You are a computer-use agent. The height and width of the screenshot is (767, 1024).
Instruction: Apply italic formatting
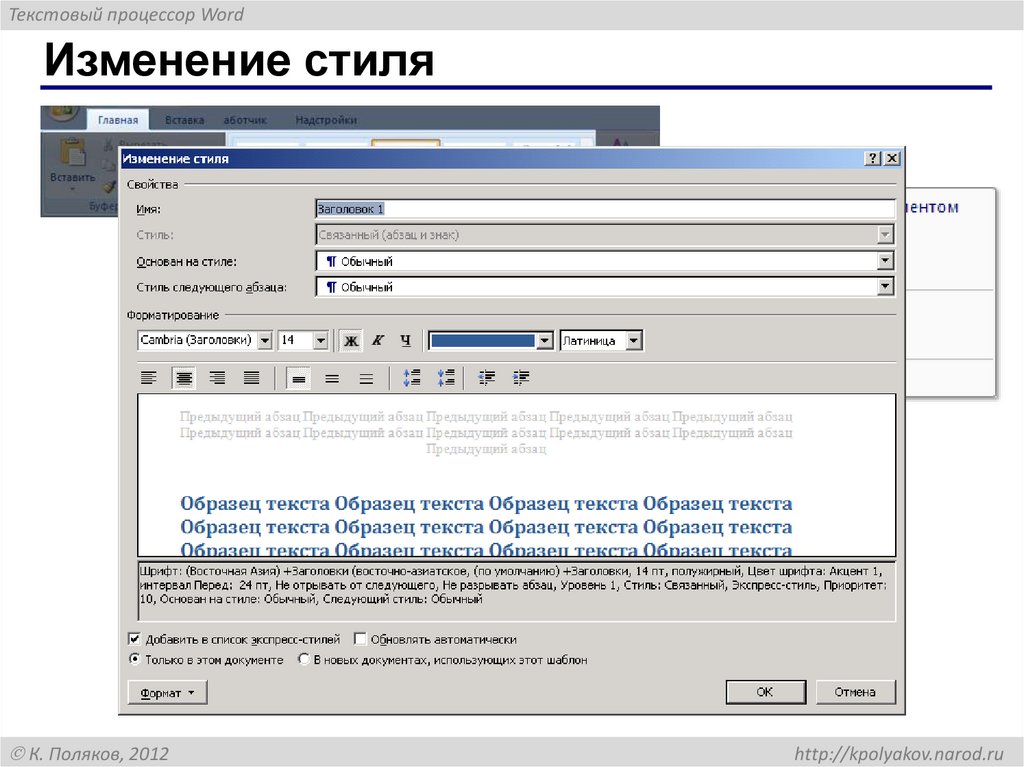point(378,340)
